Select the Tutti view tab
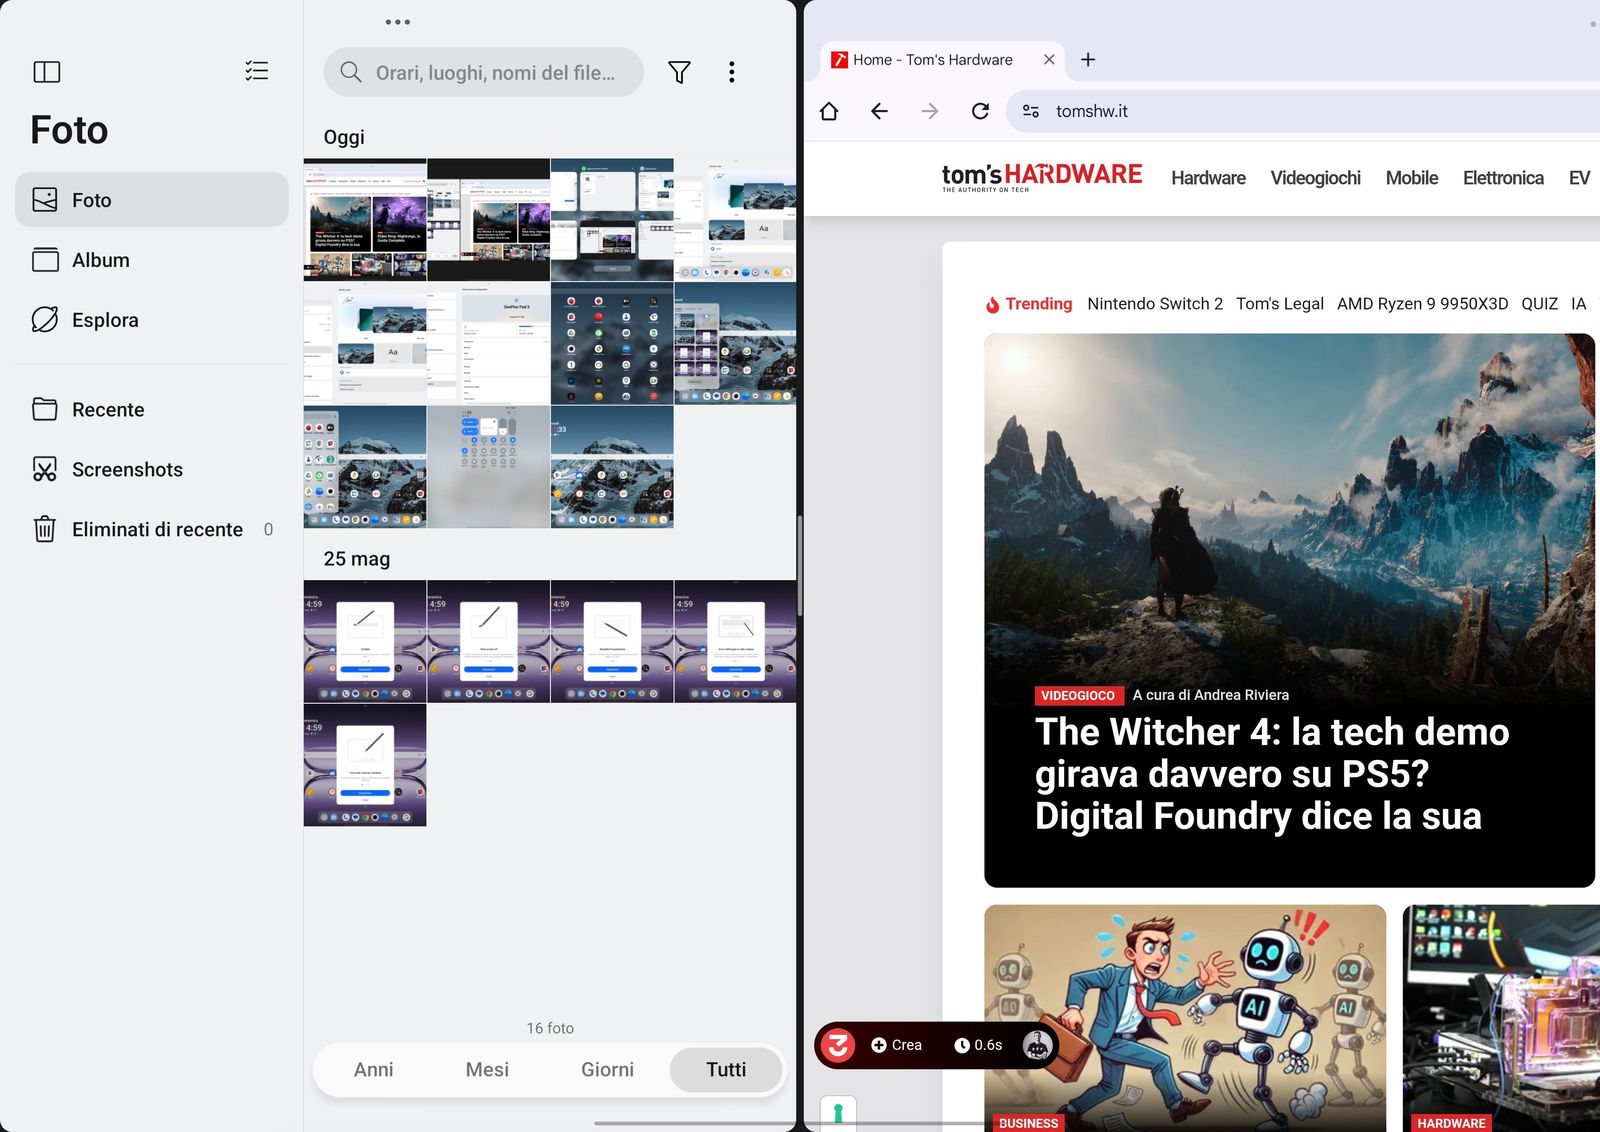1600x1132 pixels. (726, 1070)
